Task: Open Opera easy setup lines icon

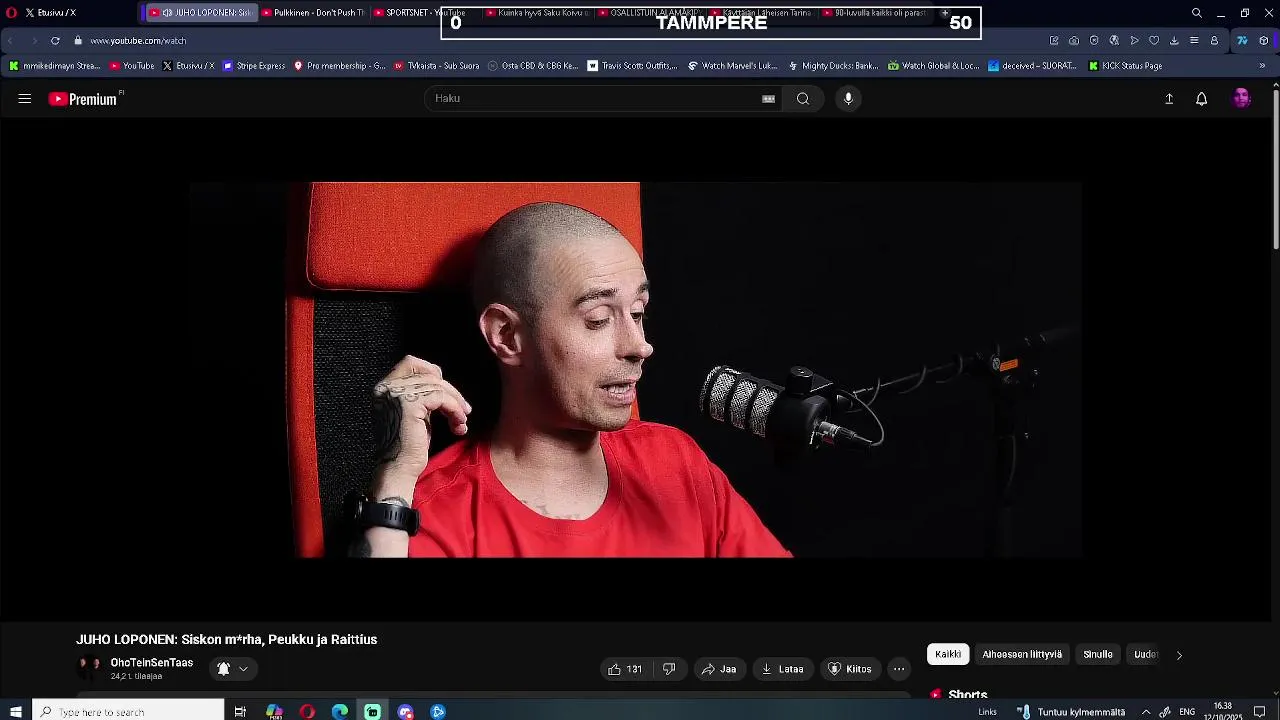Action: click(1194, 41)
